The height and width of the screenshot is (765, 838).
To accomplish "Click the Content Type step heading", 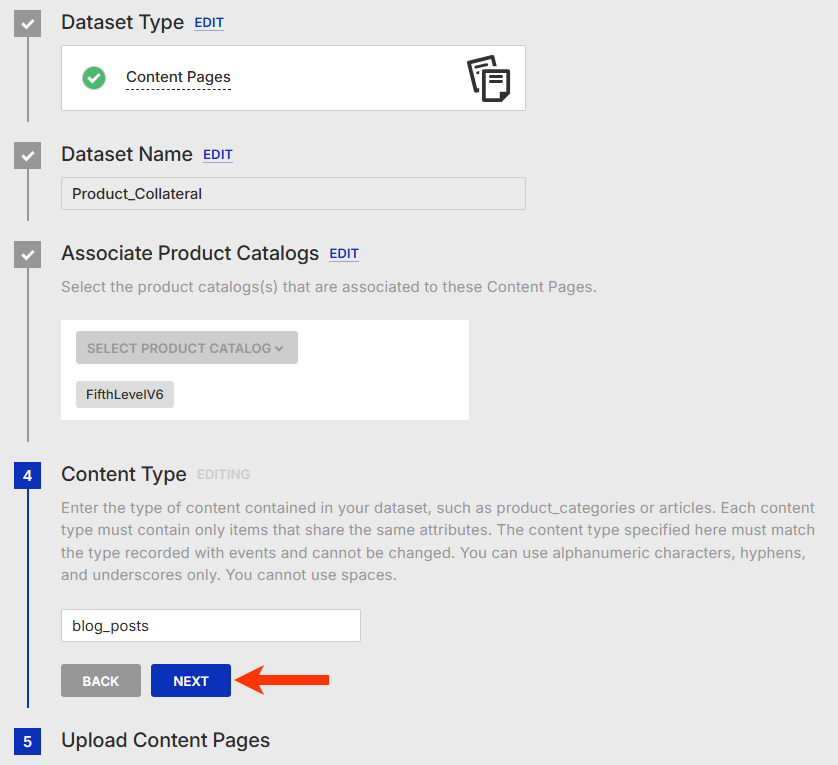I will click(124, 474).
